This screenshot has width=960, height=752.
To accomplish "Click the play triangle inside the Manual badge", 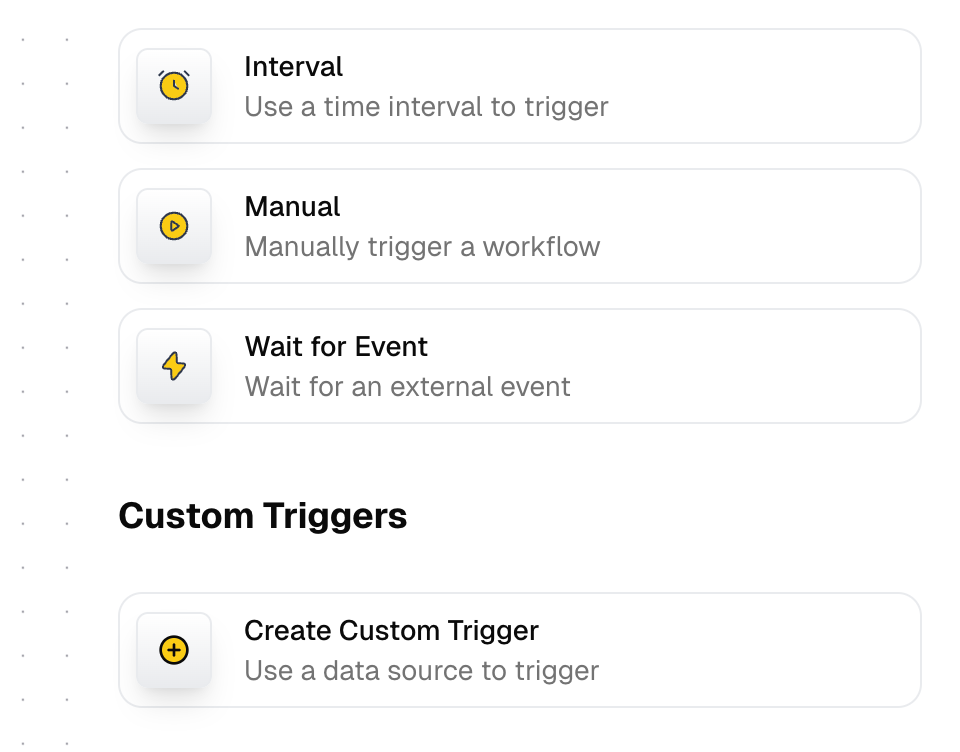I will (x=174, y=226).
